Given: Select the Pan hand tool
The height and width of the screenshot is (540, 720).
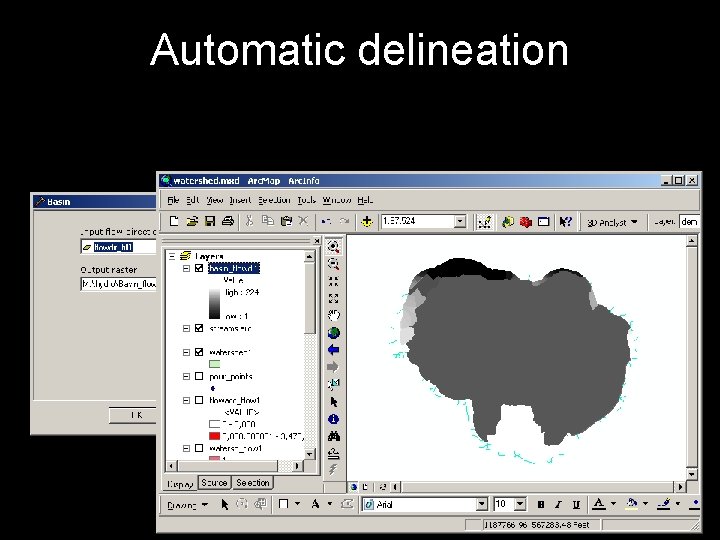Looking at the screenshot, I should pos(334,315).
